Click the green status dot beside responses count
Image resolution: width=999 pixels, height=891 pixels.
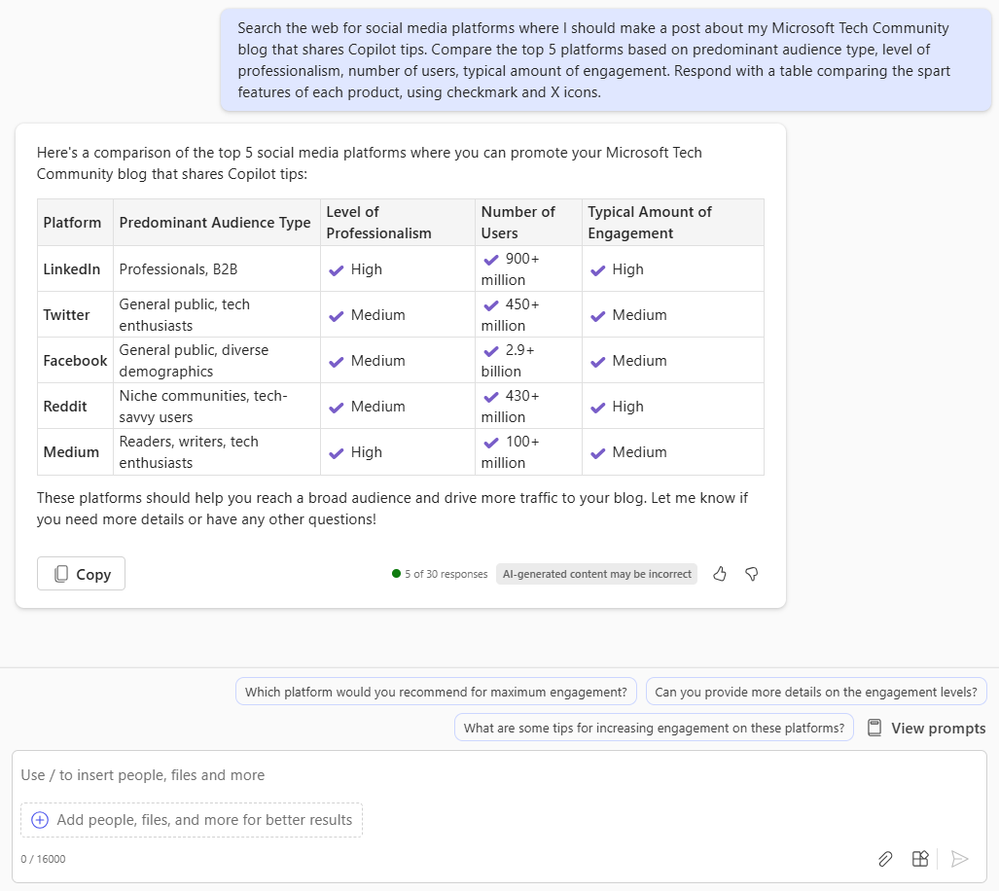[x=396, y=574]
